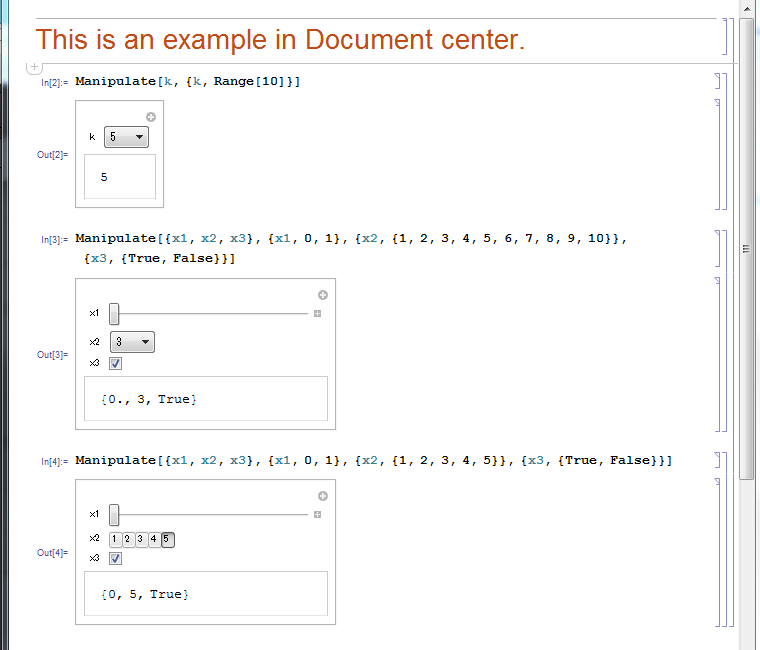Click the plus icon in Out[4] Manipulate panel
The image size is (760, 650).
coord(323,496)
